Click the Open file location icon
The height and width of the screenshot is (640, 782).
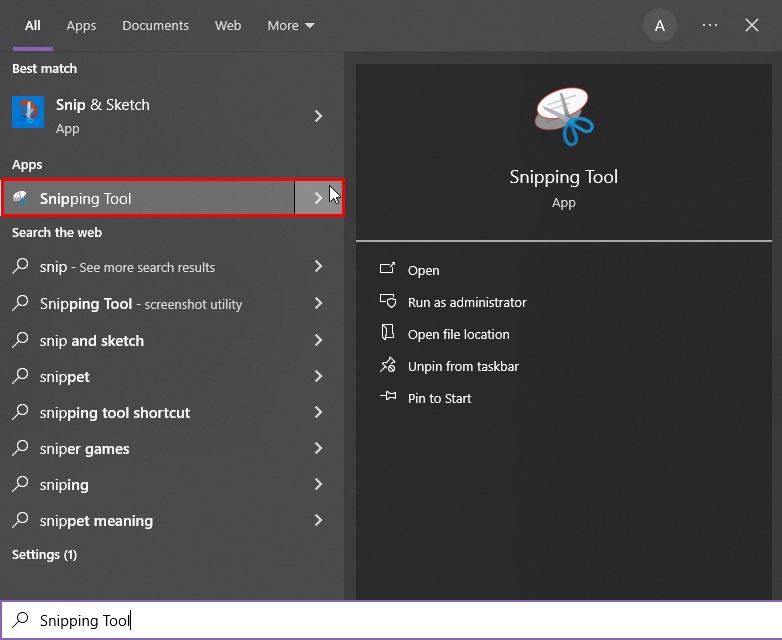pos(388,332)
